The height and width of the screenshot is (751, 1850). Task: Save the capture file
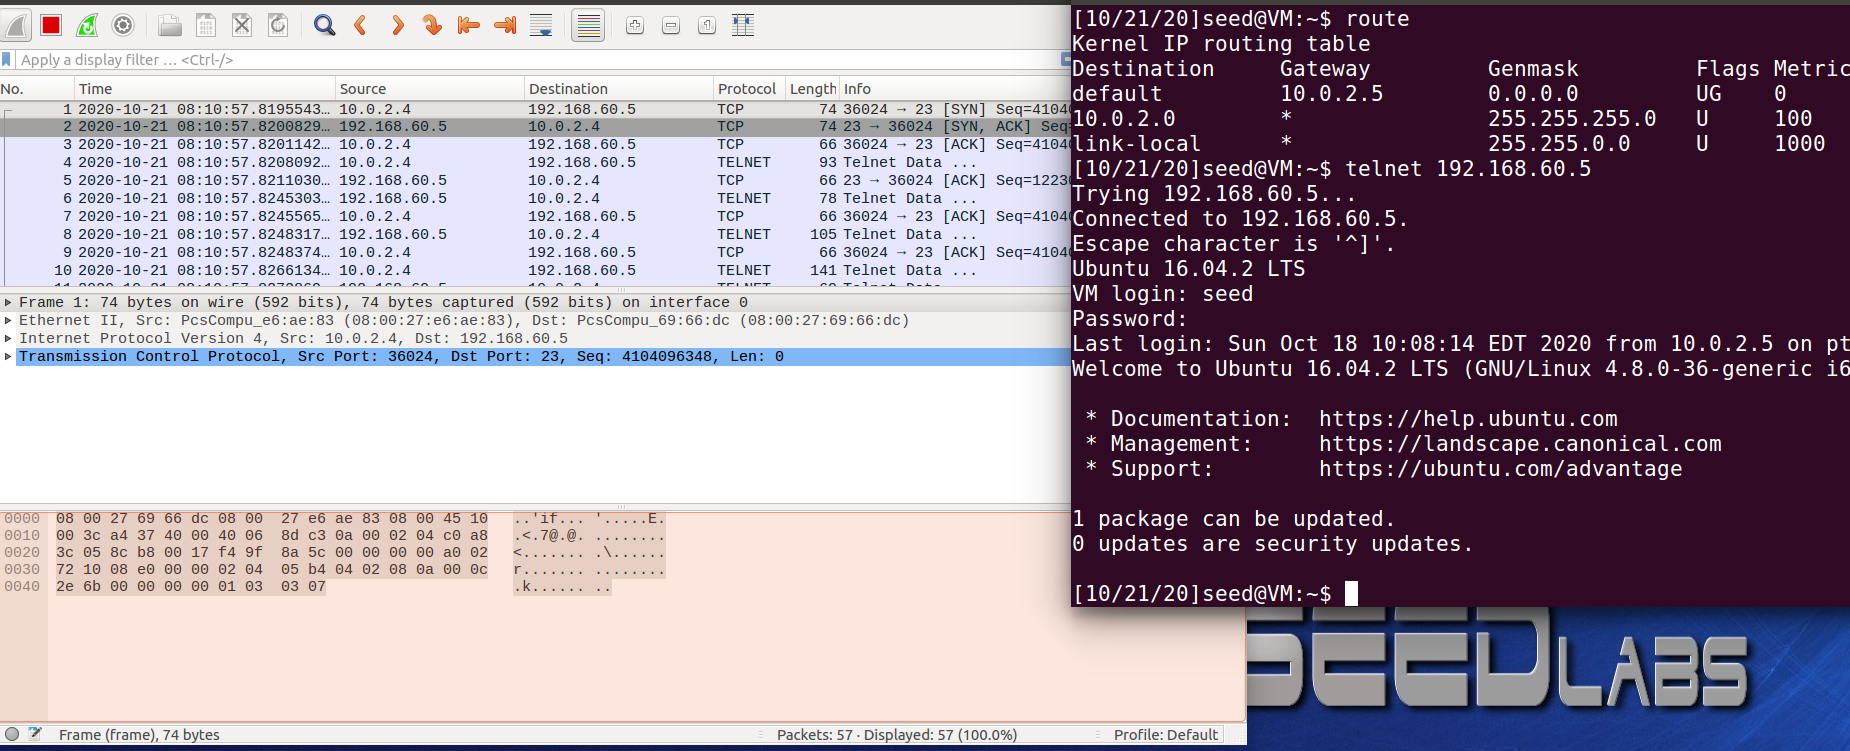click(x=206, y=25)
